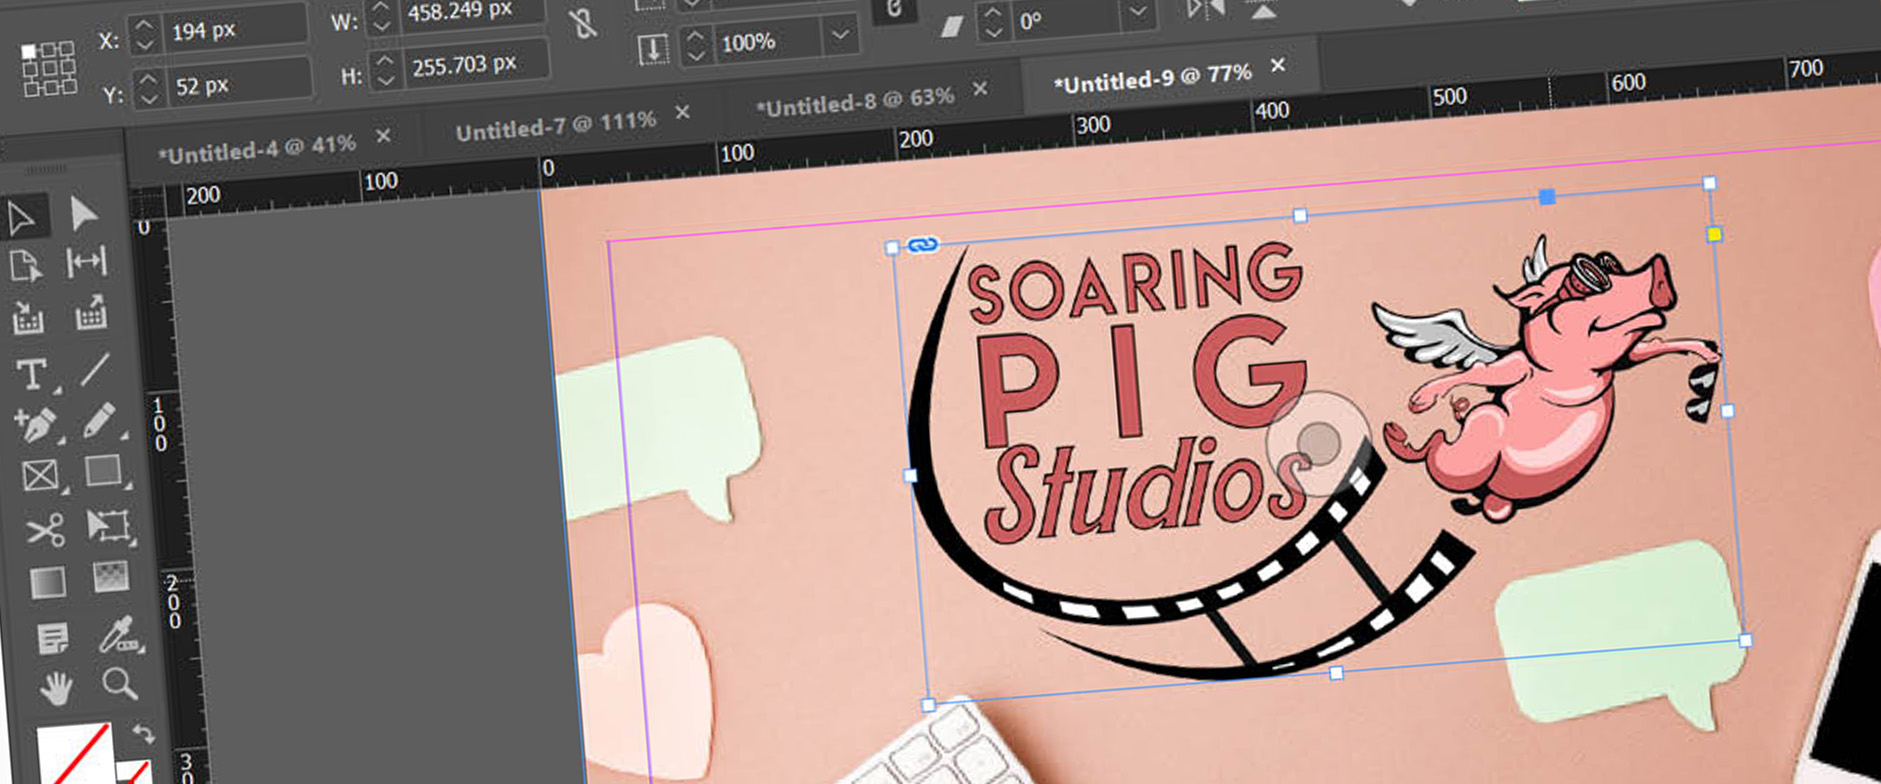Set the top-left reference point

(x=29, y=51)
